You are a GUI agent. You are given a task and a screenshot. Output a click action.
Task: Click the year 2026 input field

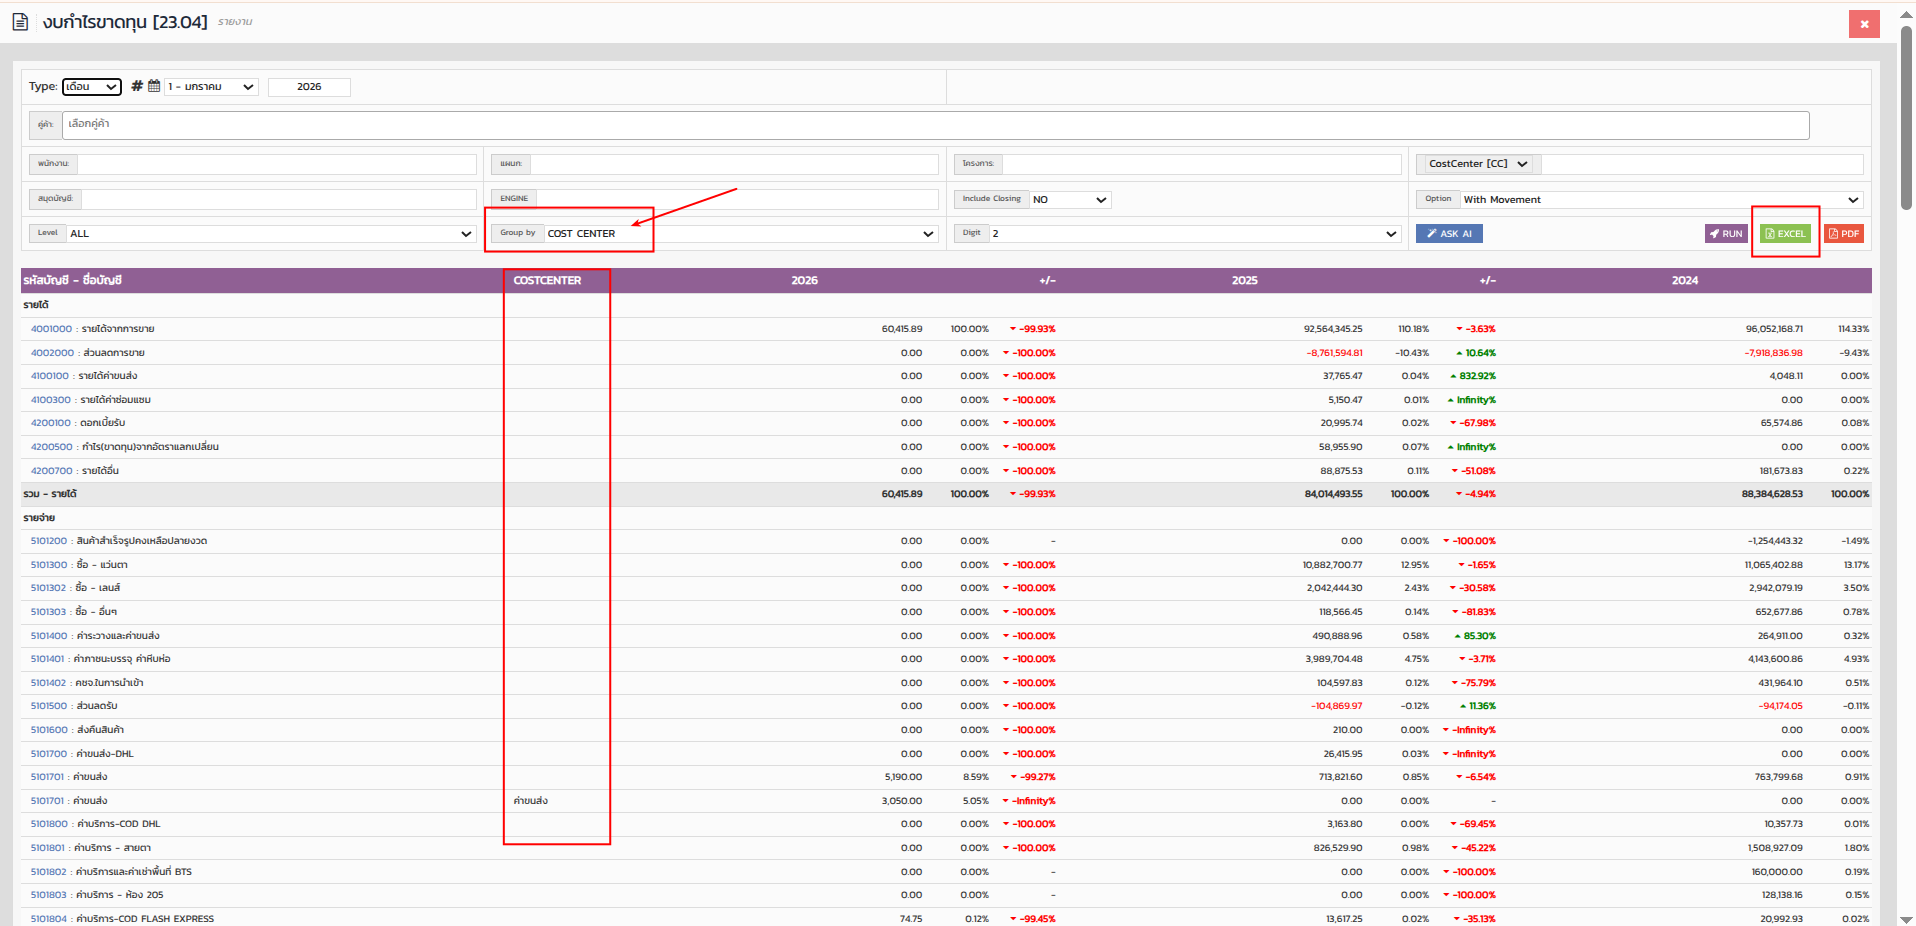pyautogui.click(x=309, y=87)
